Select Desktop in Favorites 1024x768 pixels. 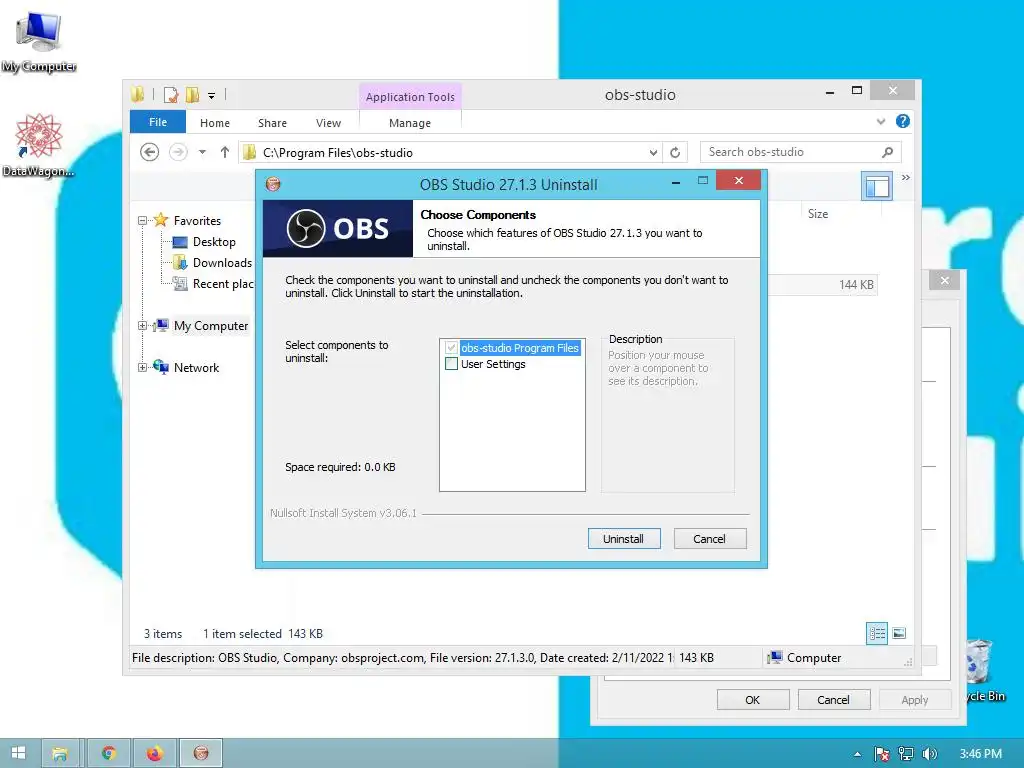[x=214, y=242]
